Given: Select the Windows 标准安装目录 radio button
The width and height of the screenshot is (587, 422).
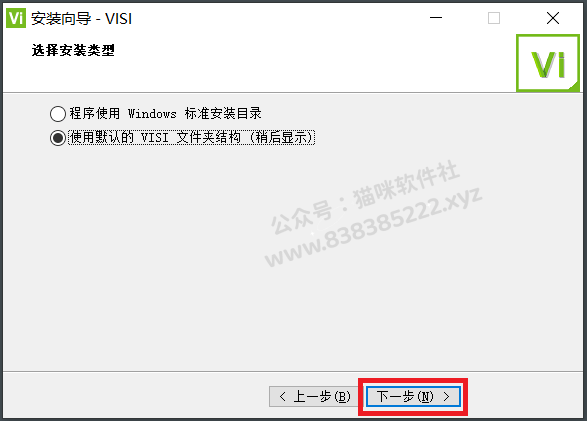Looking at the screenshot, I should pos(58,113).
